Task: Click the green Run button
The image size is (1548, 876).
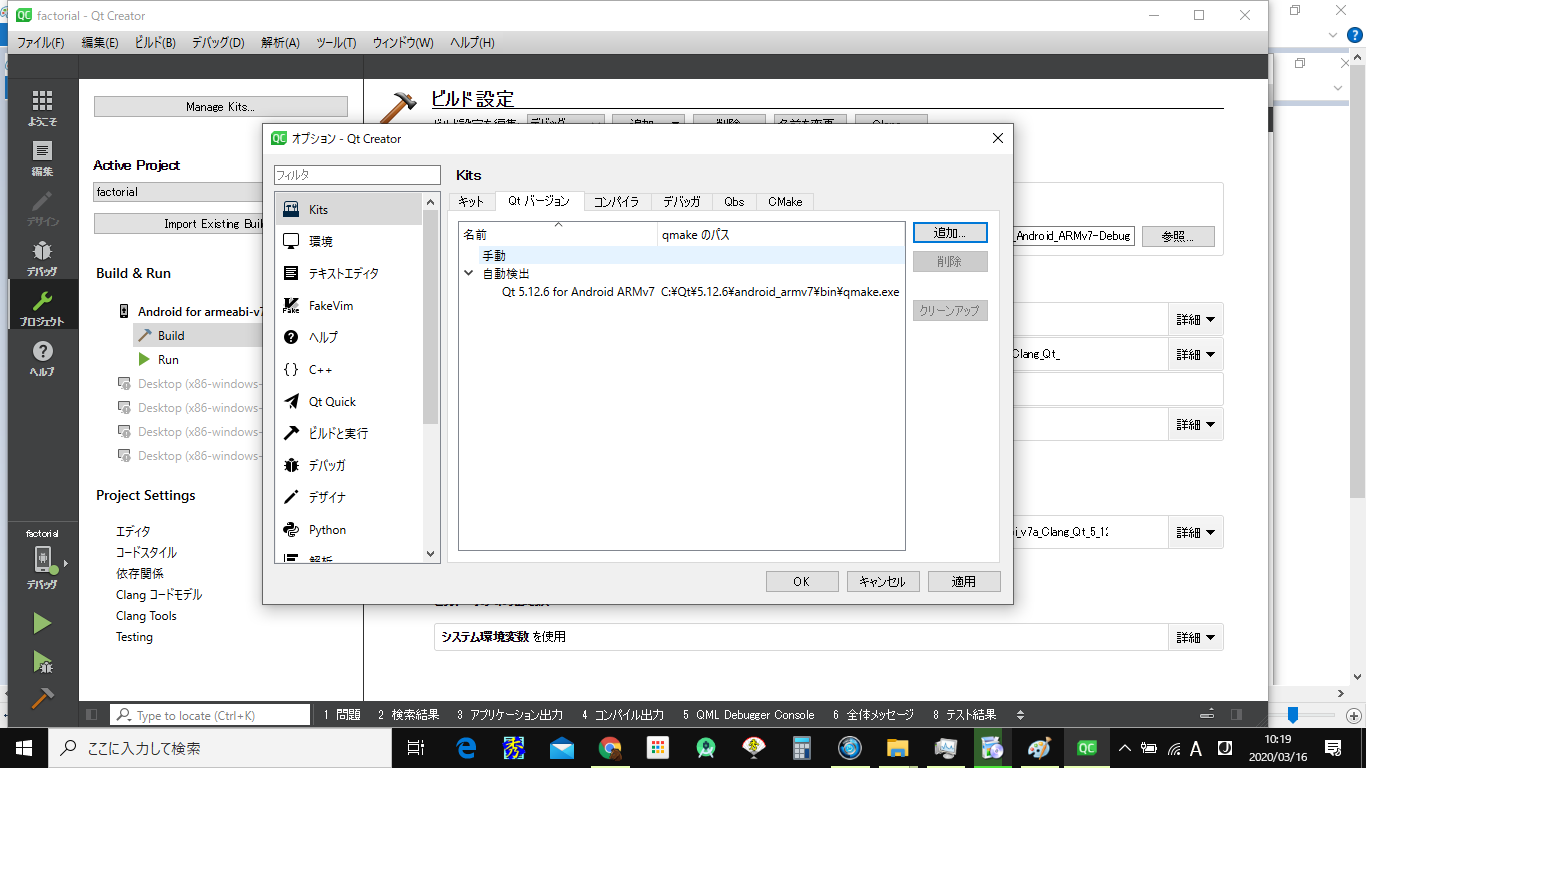Action: coord(42,623)
